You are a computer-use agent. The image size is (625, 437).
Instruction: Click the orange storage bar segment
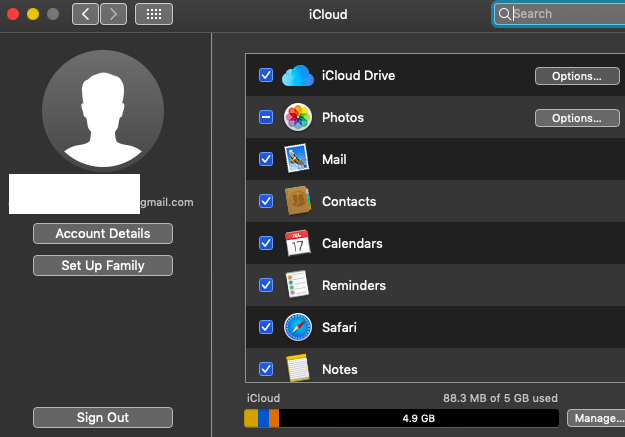tap(274, 418)
